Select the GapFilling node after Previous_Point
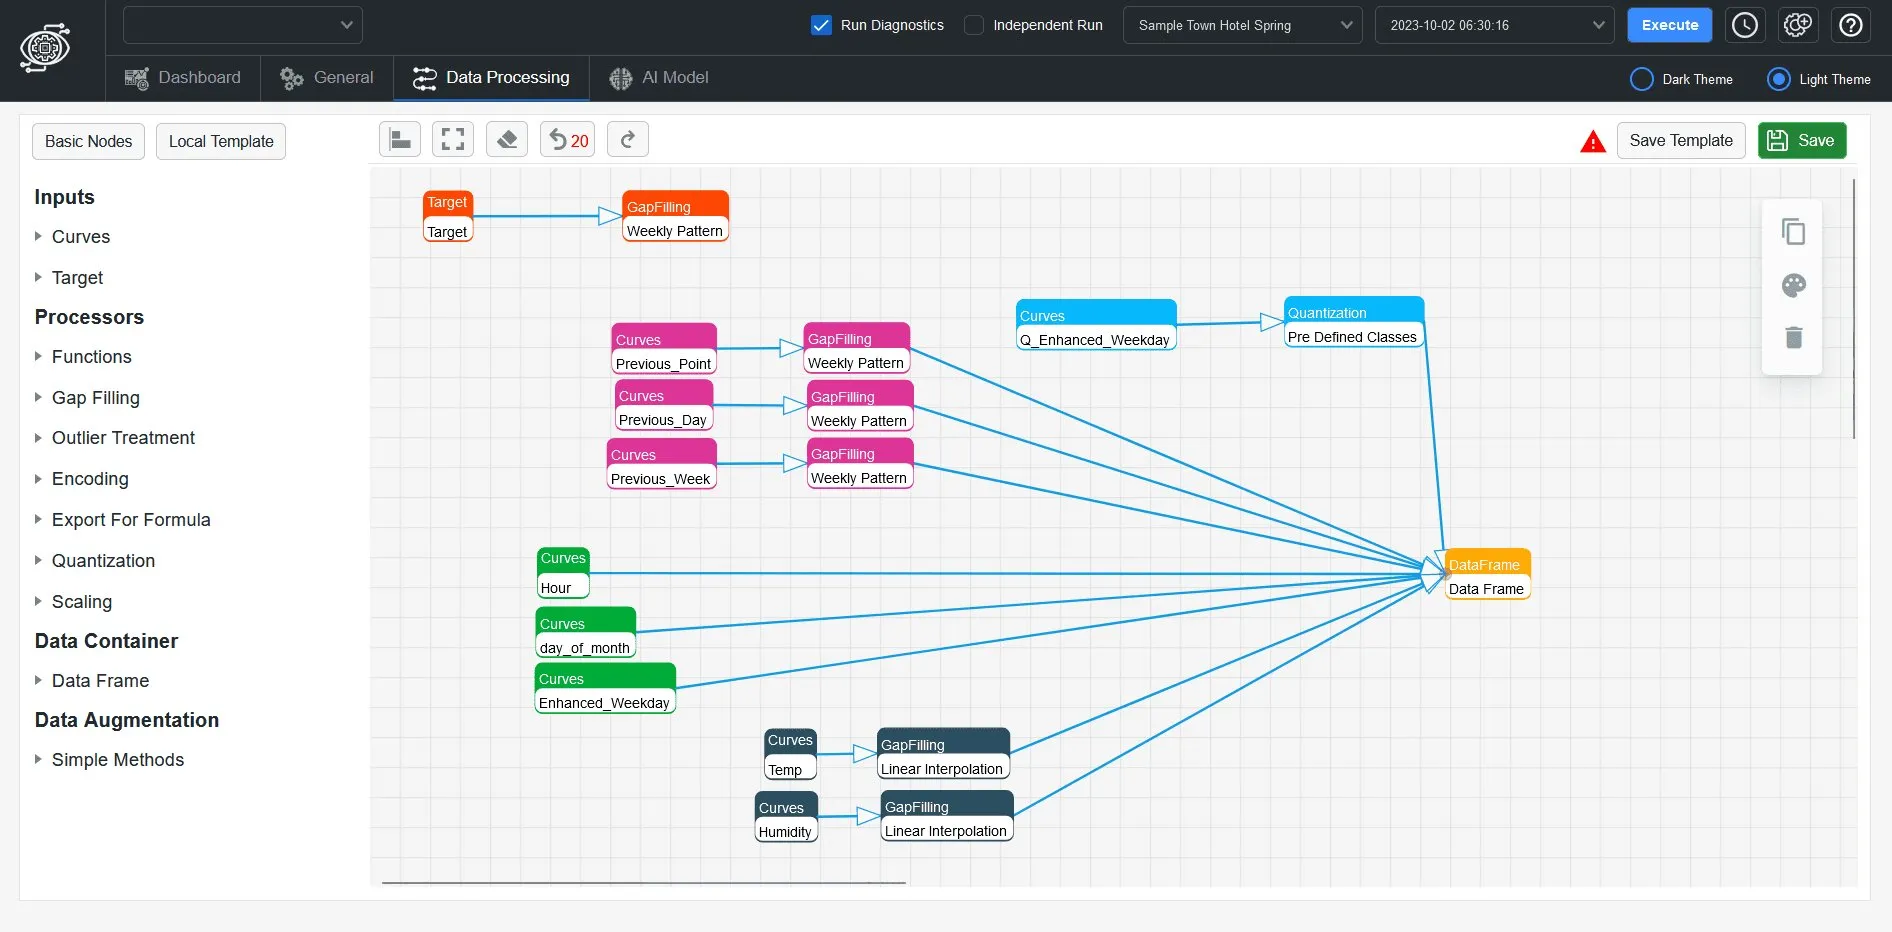The width and height of the screenshot is (1892, 932). pos(857,348)
